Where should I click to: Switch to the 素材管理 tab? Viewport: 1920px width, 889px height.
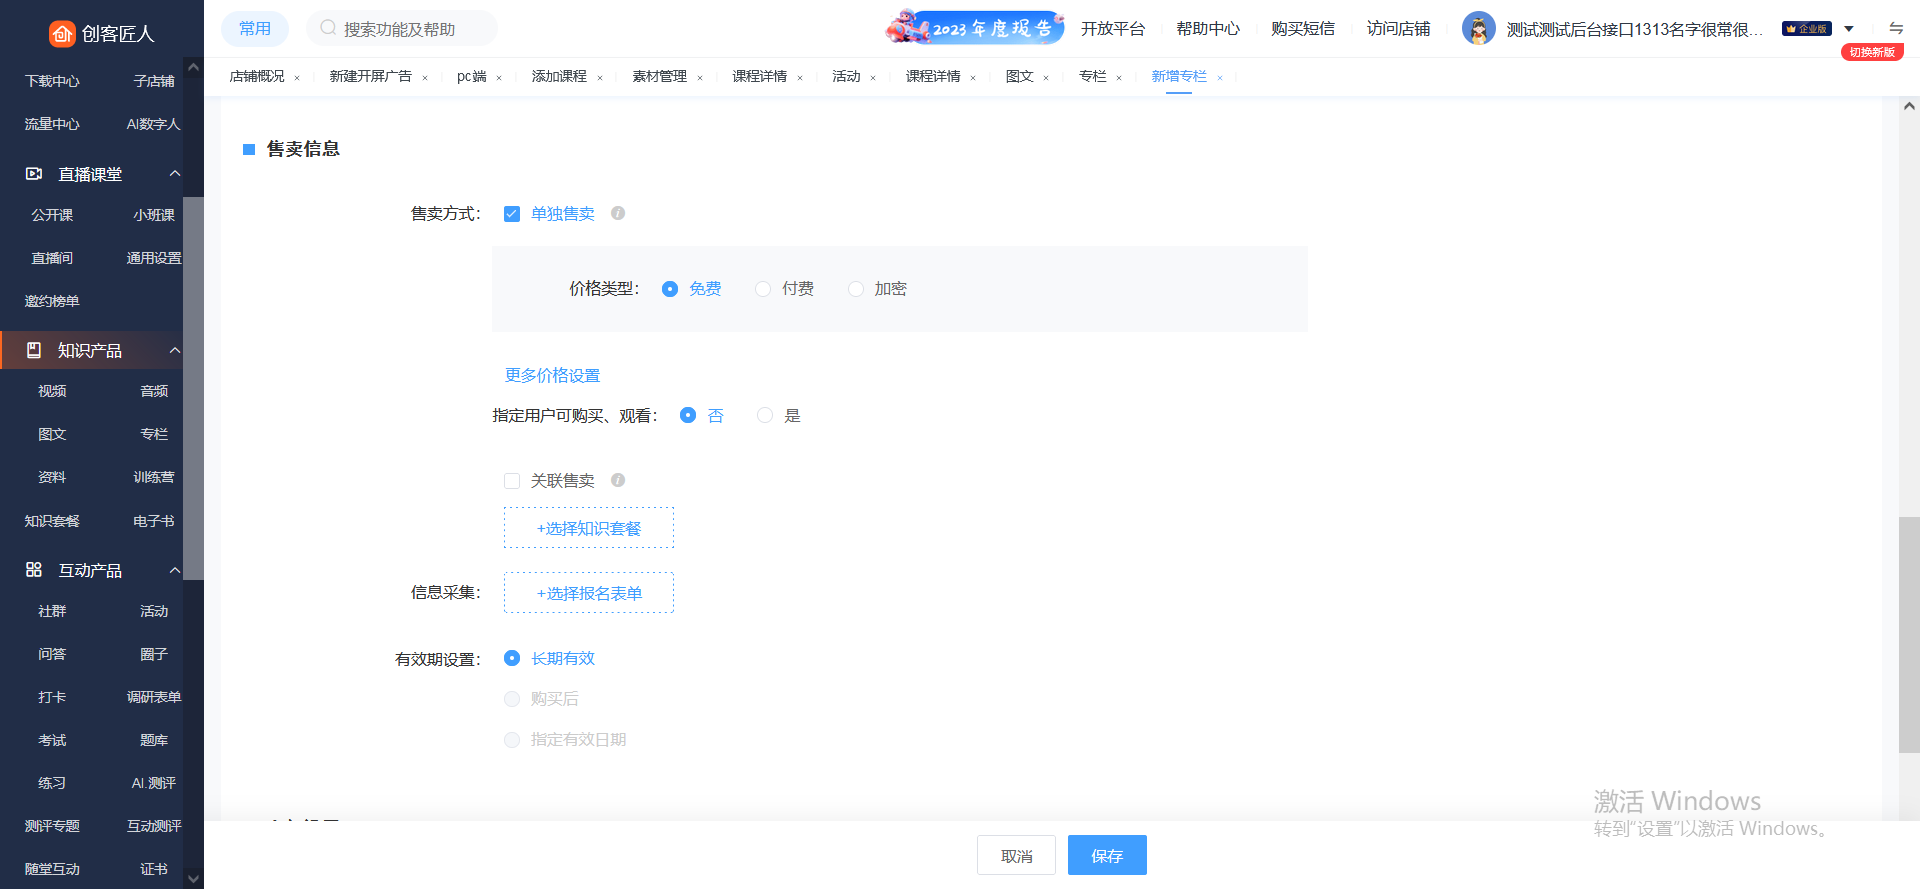(x=659, y=77)
